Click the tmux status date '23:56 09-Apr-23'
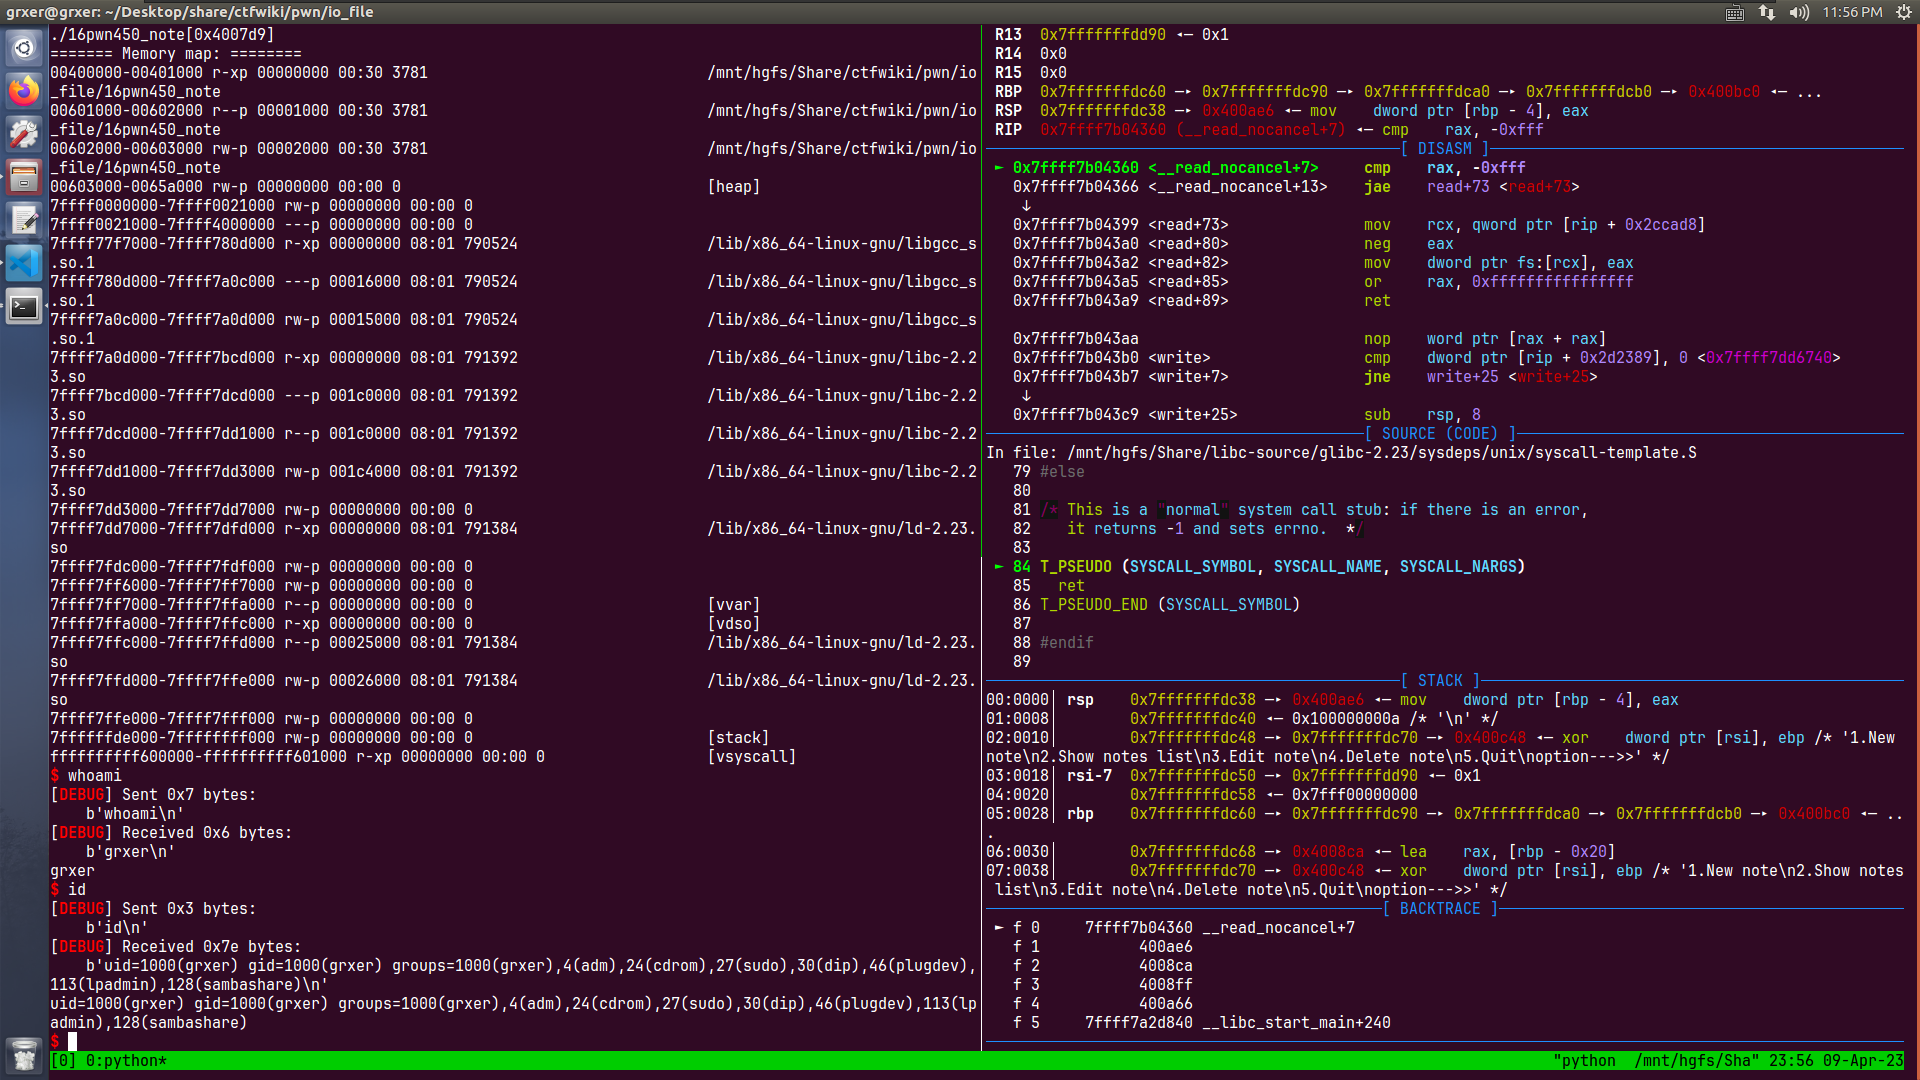Viewport: 1920px width, 1080px height. pos(1836,1061)
